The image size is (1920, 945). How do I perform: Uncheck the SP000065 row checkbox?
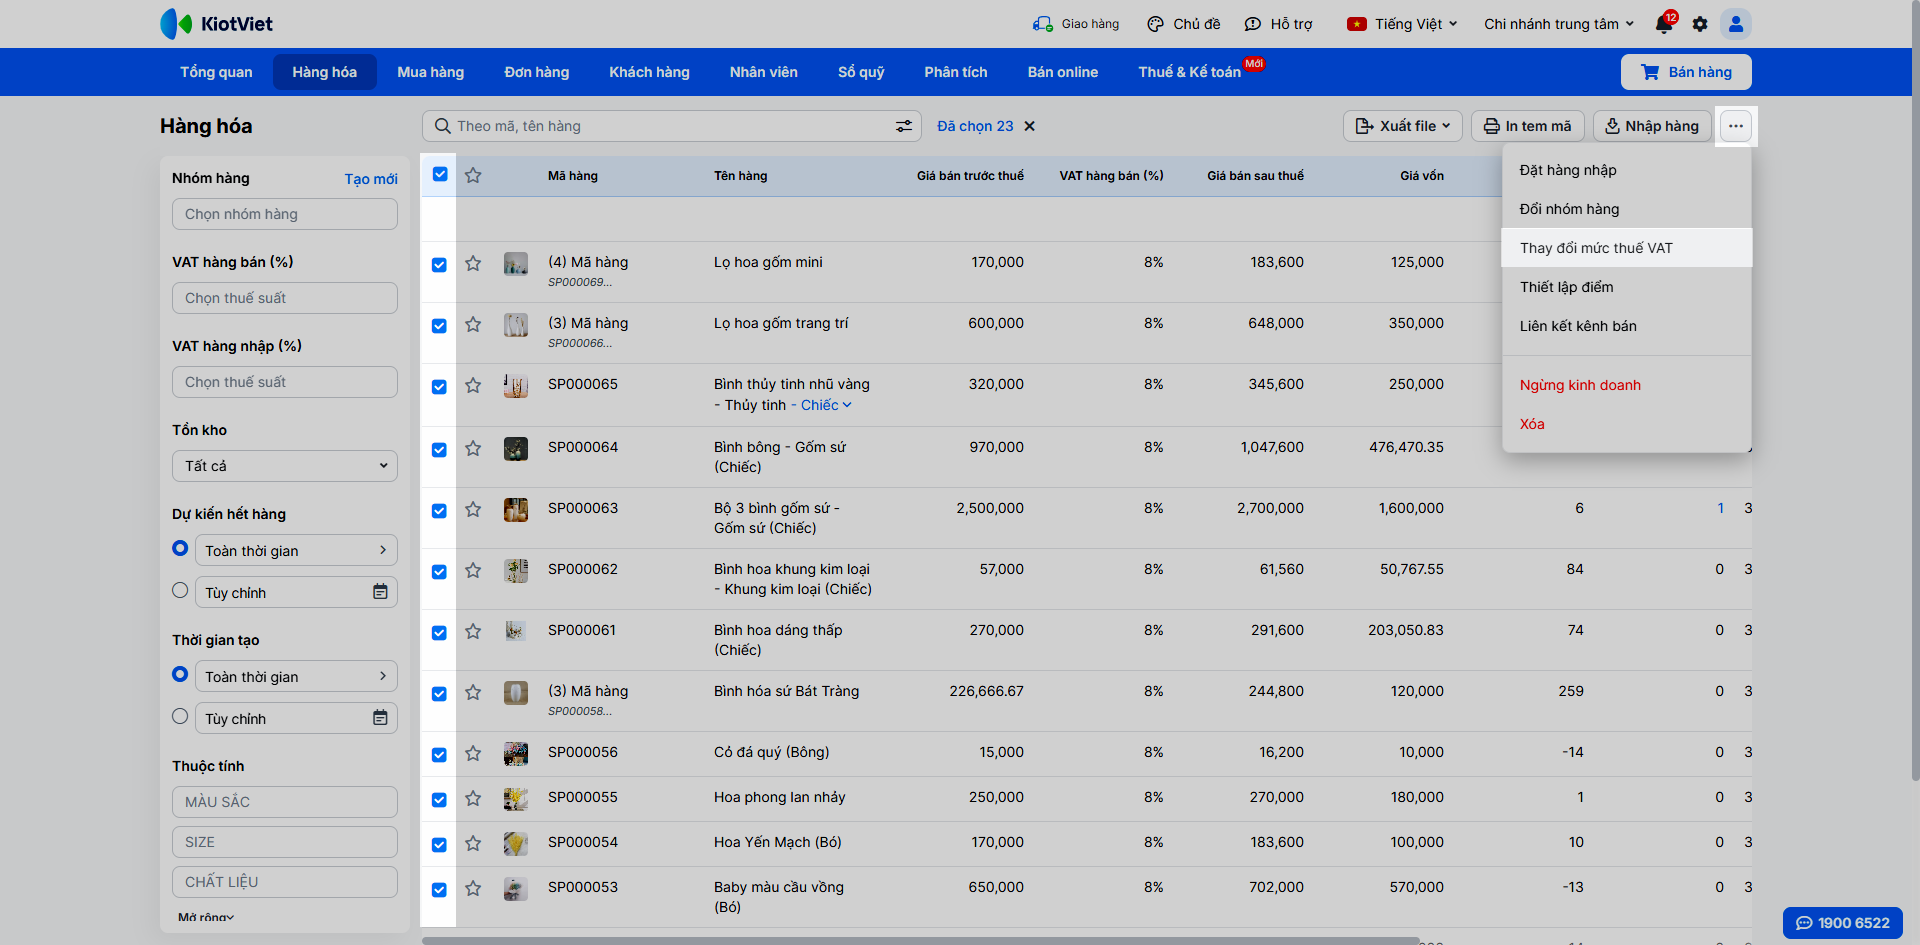coord(439,387)
